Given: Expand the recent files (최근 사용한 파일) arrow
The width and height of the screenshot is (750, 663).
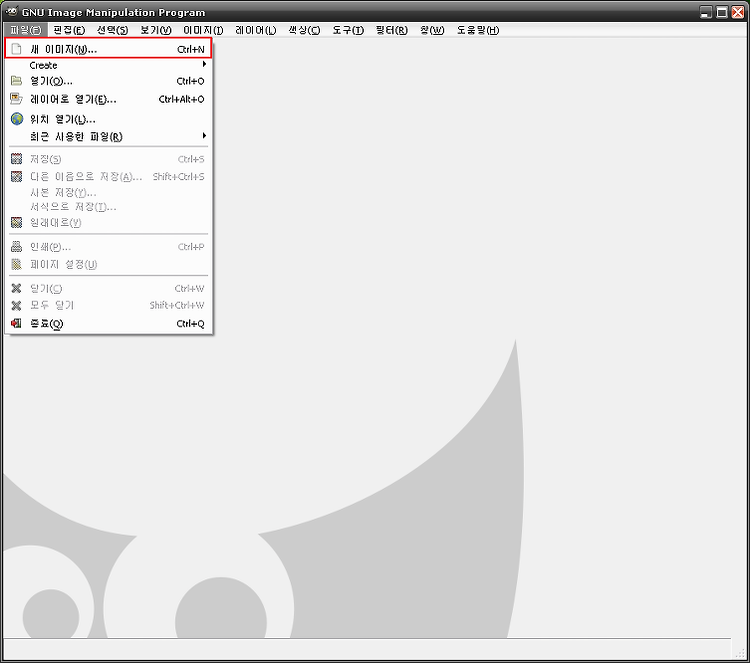Looking at the screenshot, I should [x=204, y=136].
